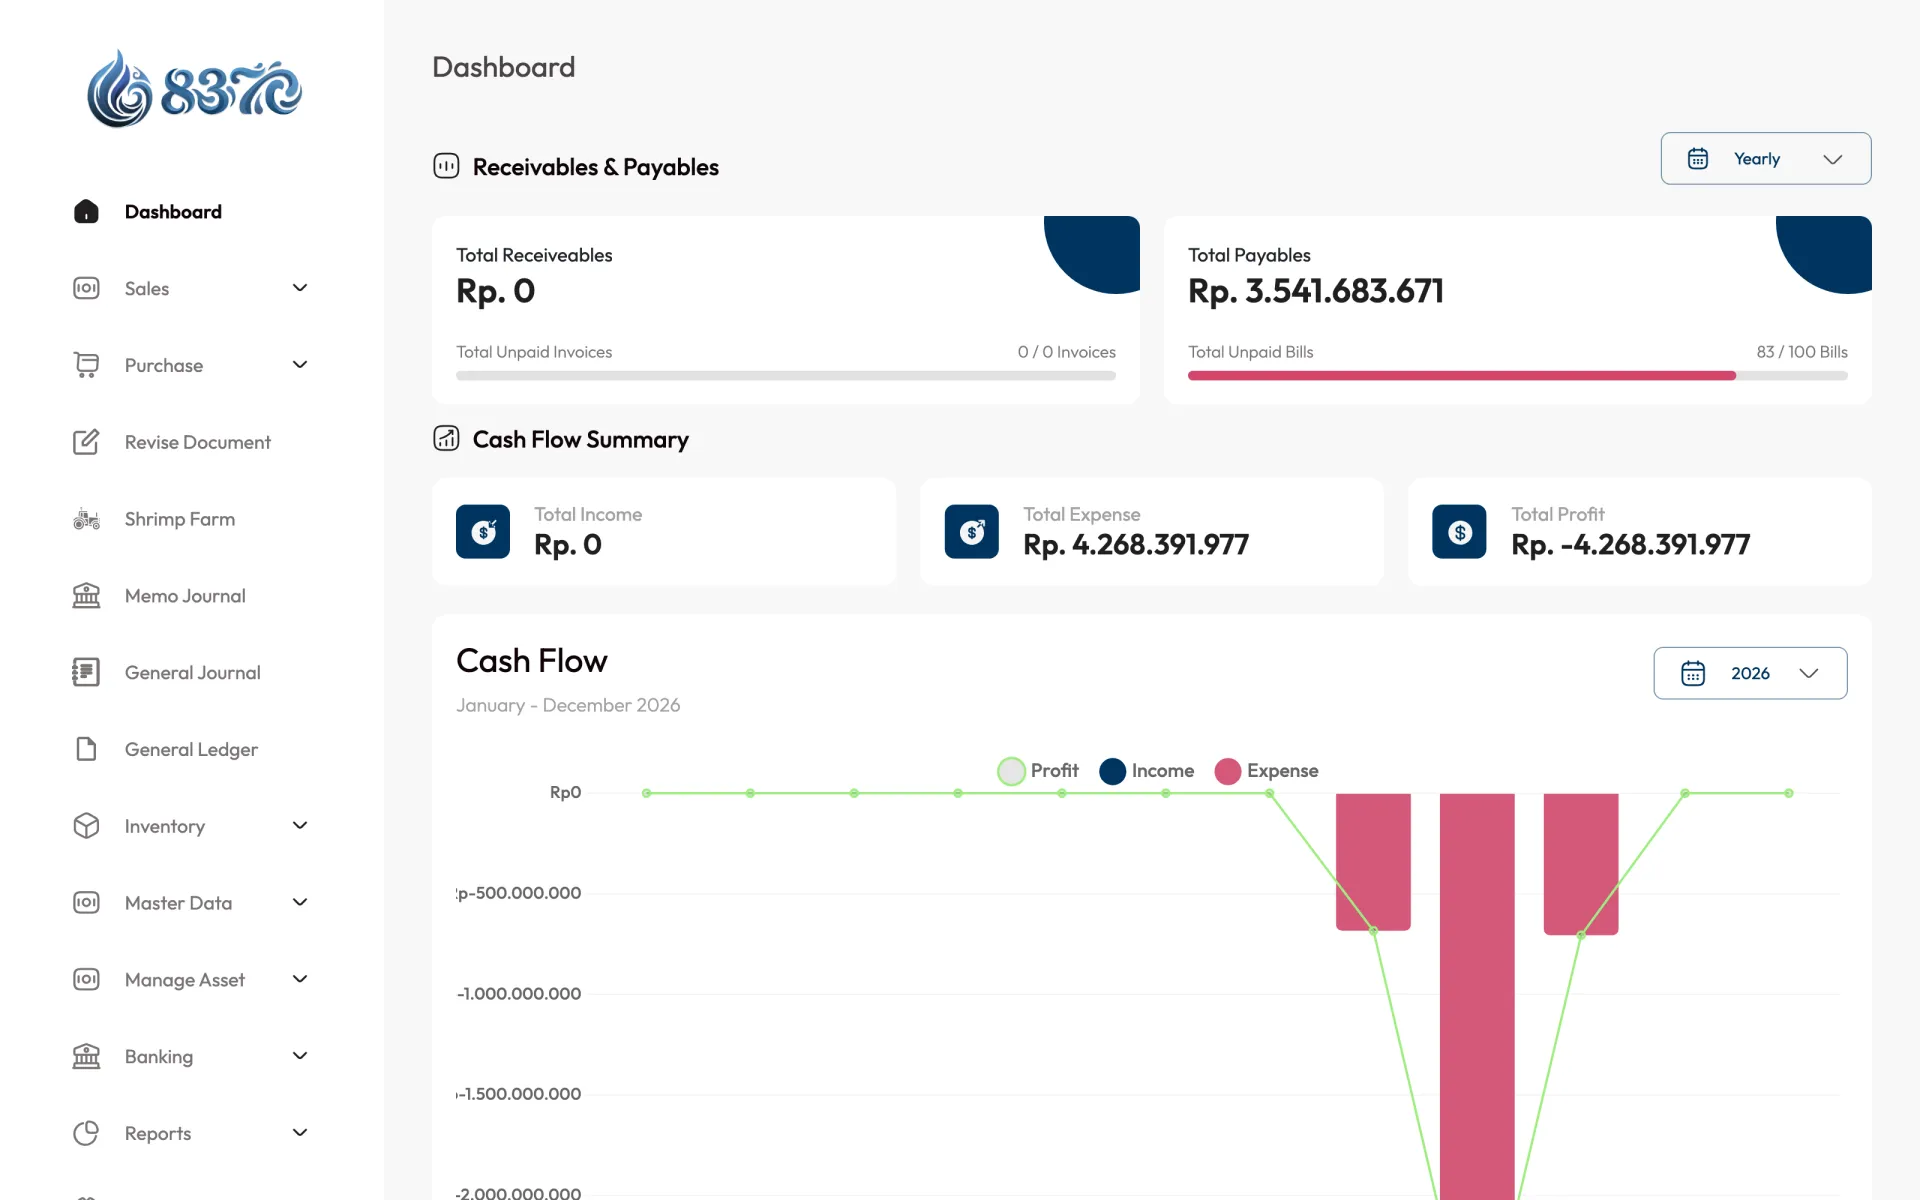Open the General Ledger menu item
The height and width of the screenshot is (1200, 1920).
pos(192,749)
